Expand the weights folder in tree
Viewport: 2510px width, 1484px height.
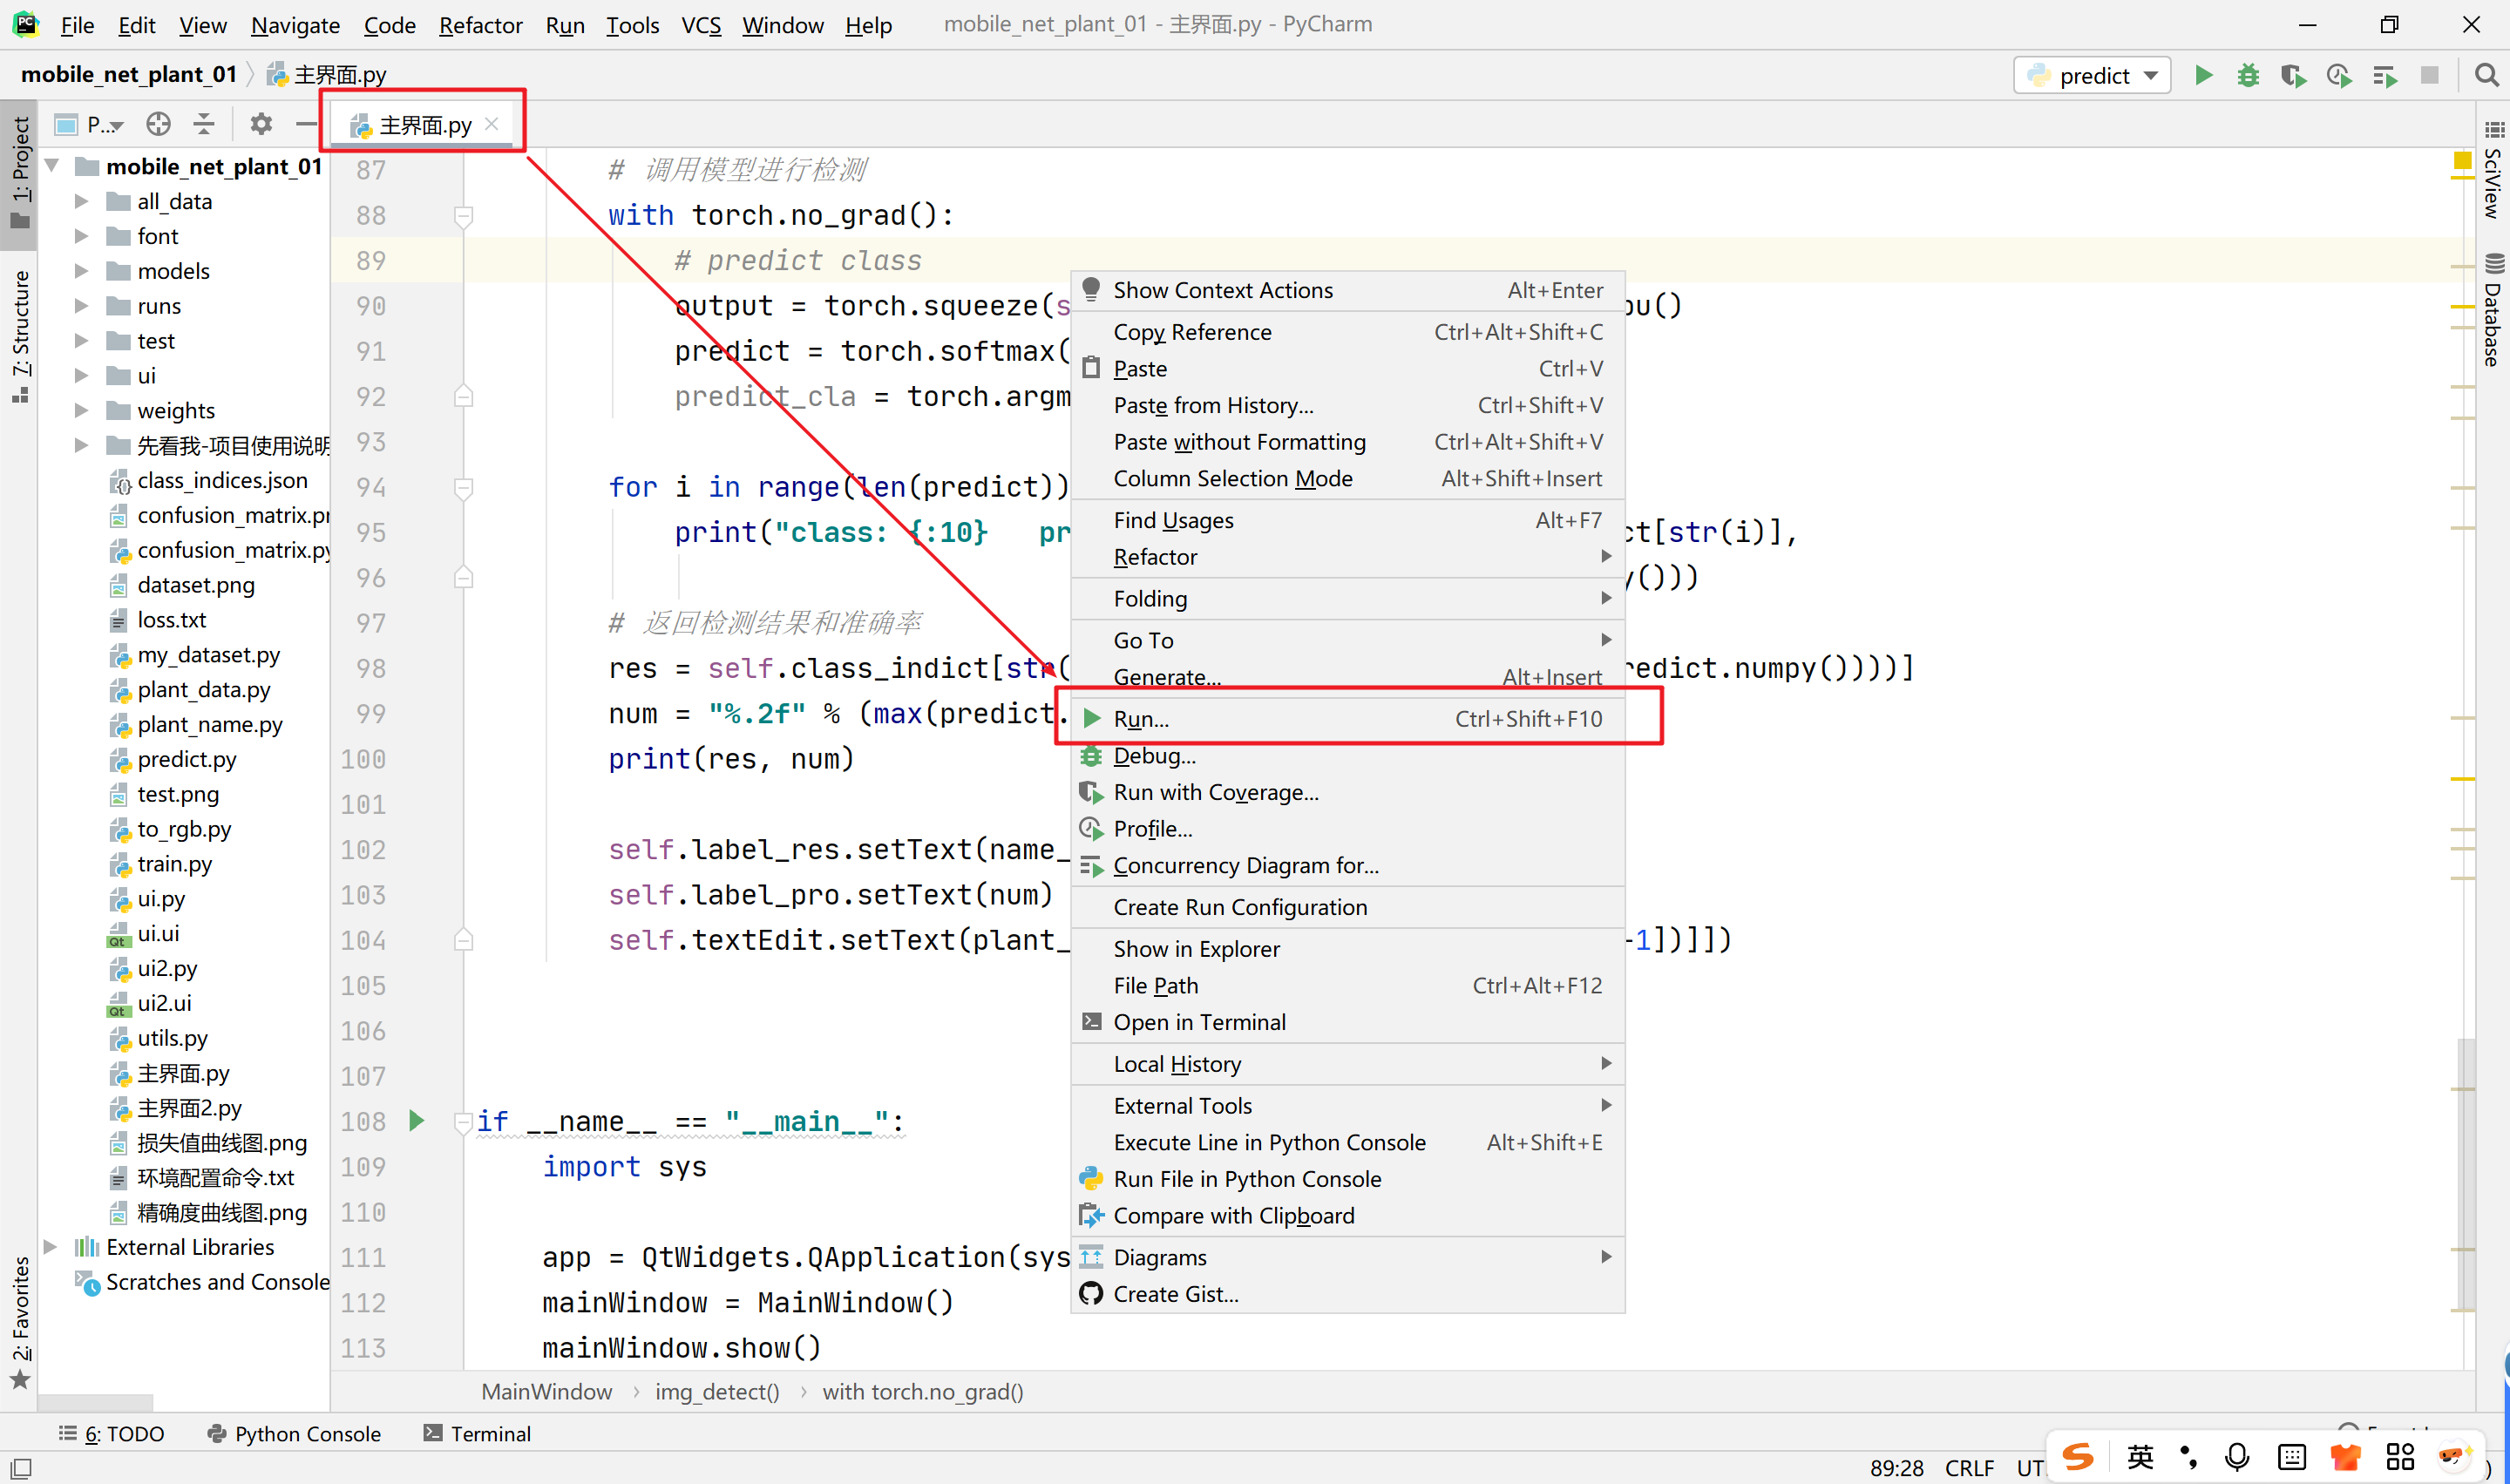click(x=82, y=410)
